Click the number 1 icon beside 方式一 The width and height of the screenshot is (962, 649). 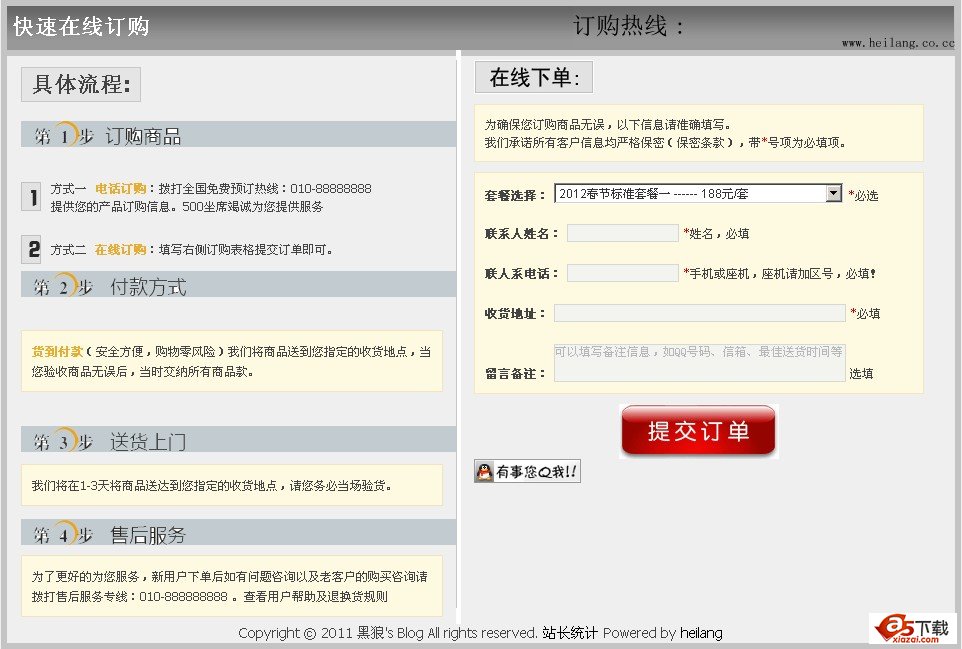point(31,197)
